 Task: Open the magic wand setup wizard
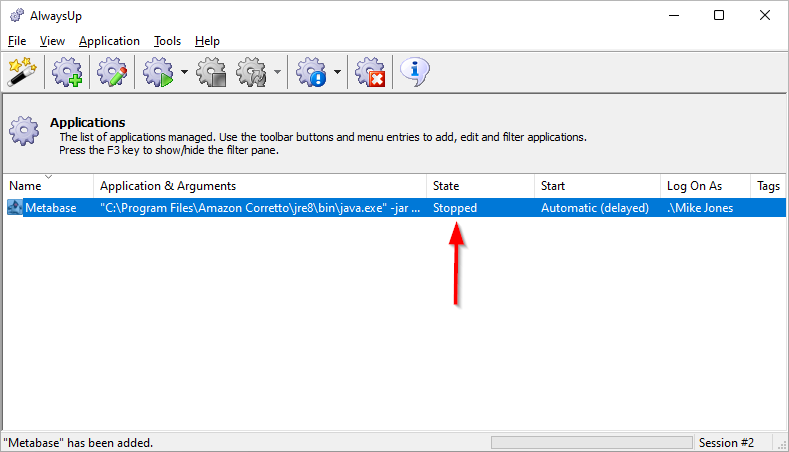point(23,72)
